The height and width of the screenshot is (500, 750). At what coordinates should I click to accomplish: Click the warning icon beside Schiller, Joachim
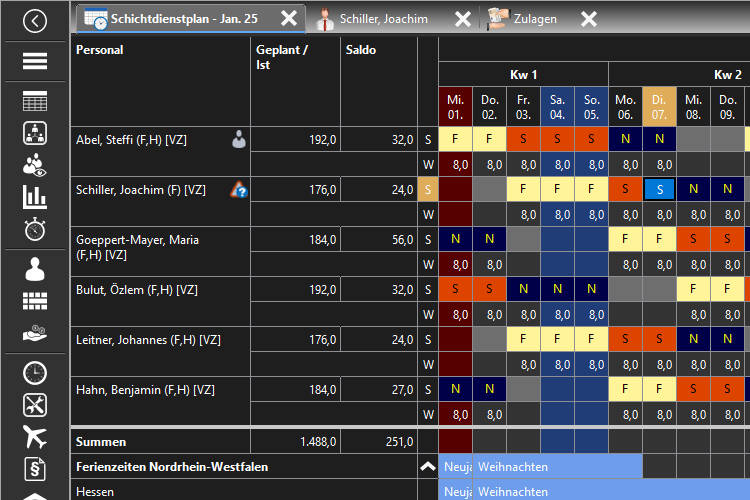coord(238,189)
